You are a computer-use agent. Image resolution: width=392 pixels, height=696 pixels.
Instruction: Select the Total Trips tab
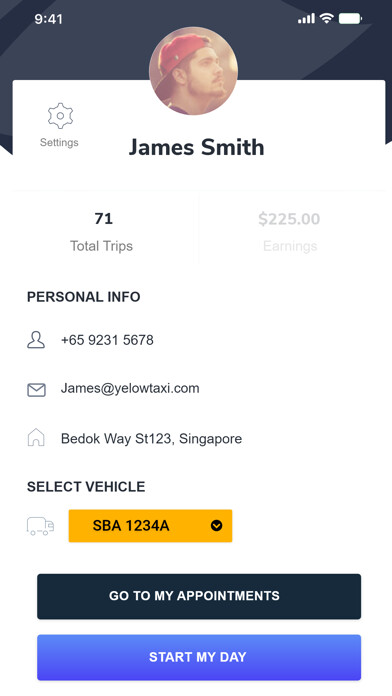[x=102, y=231]
